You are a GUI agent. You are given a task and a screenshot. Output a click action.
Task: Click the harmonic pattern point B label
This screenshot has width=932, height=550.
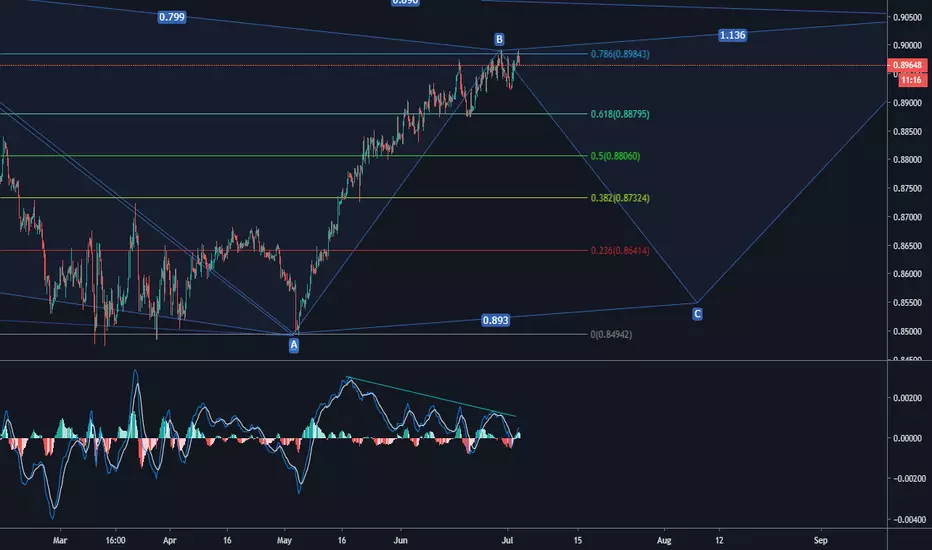499,39
